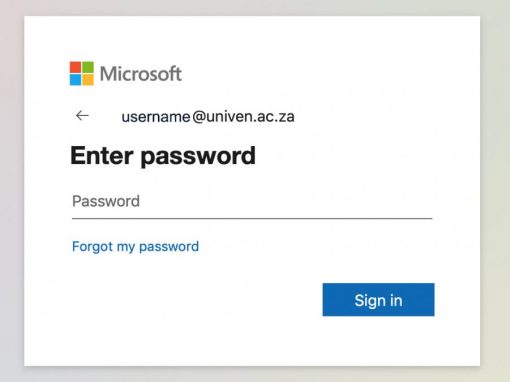Click the Microsoft four-square logo
Screen dimensions: 510x382
coord(82,73)
